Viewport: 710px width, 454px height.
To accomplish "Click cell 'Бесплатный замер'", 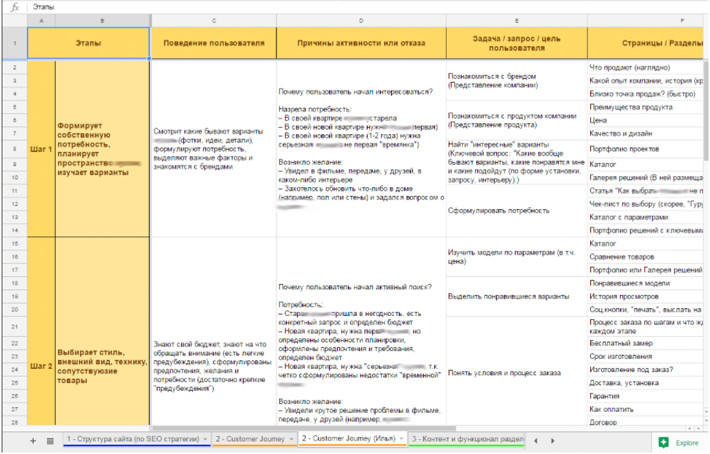I will pos(645,344).
